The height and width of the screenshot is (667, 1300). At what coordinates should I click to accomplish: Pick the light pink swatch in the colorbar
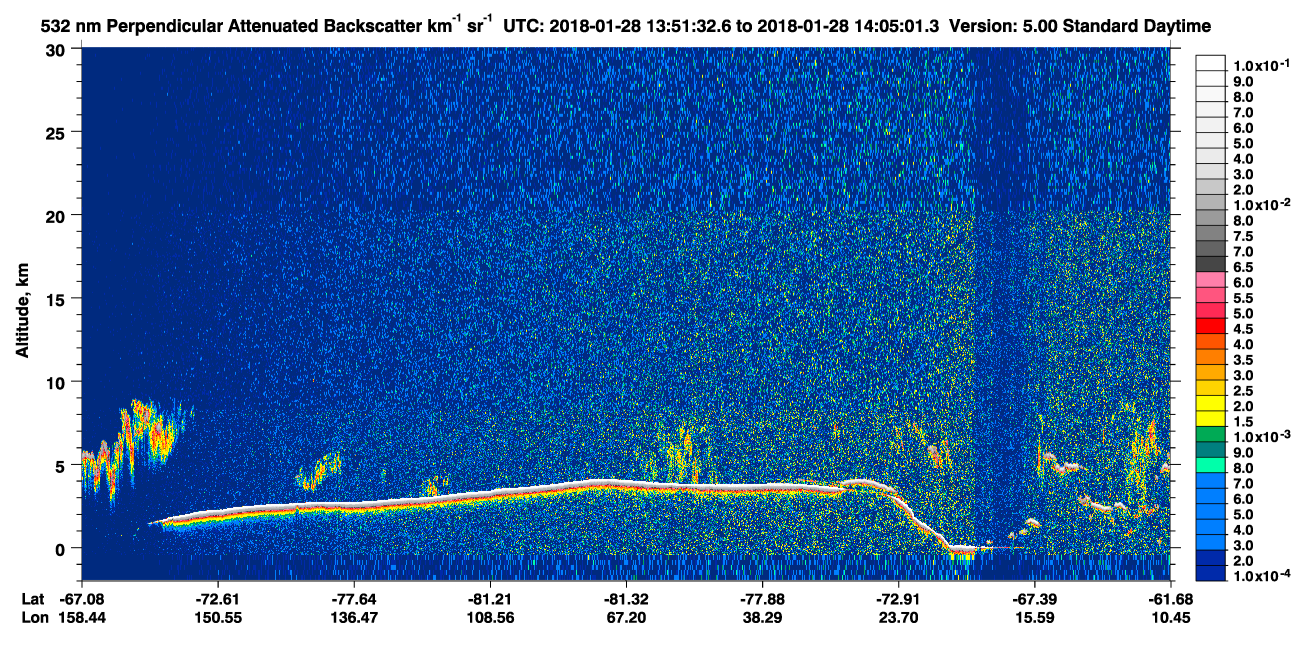pos(1210,279)
